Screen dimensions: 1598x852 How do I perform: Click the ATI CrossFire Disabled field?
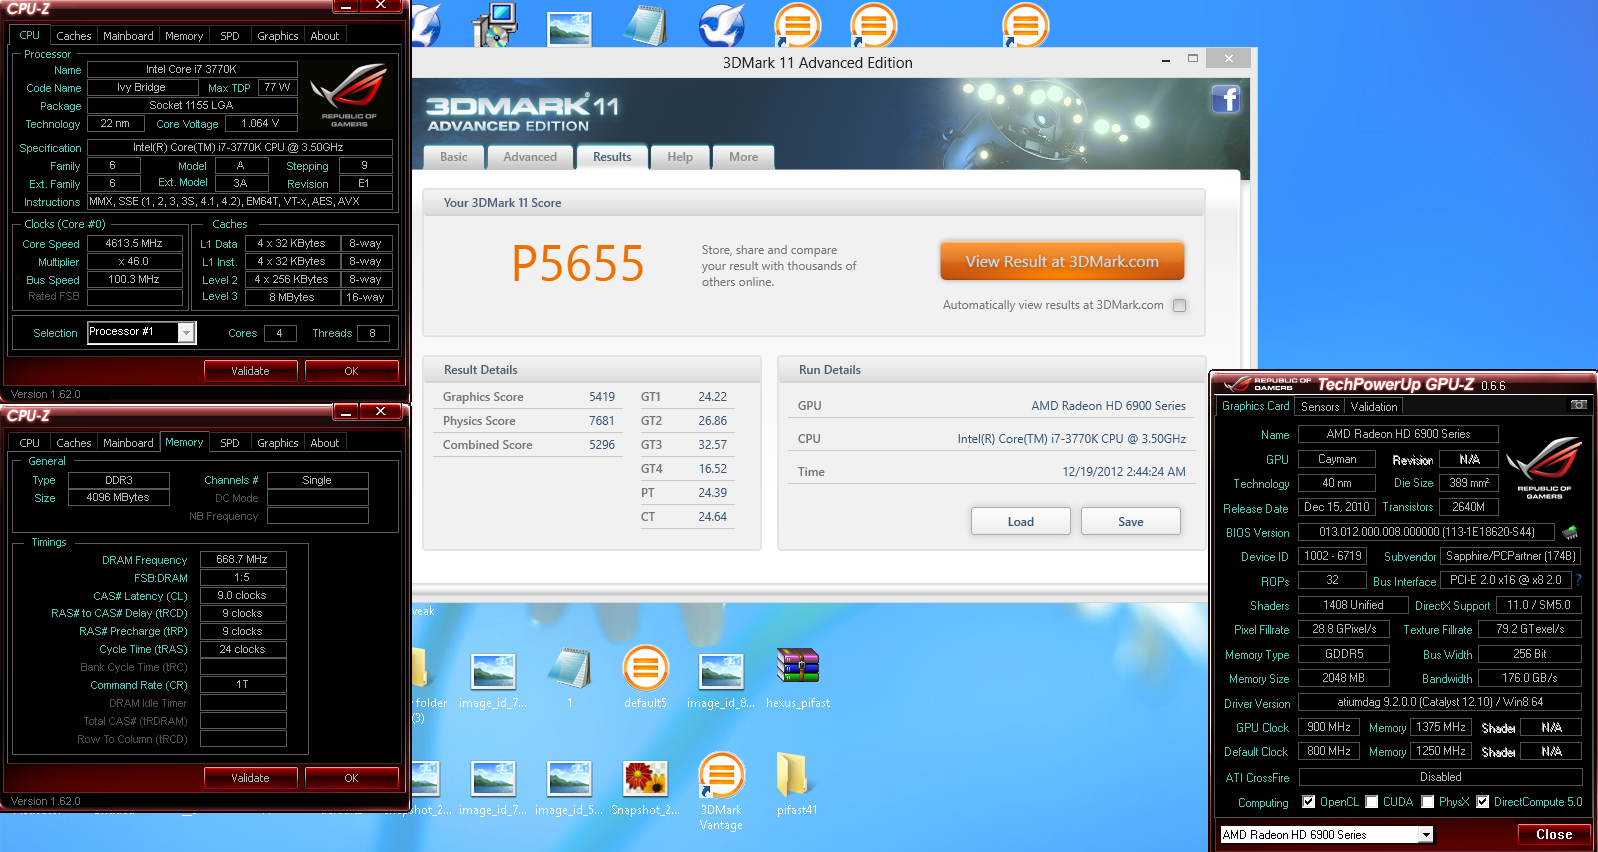pyautogui.click(x=1440, y=777)
